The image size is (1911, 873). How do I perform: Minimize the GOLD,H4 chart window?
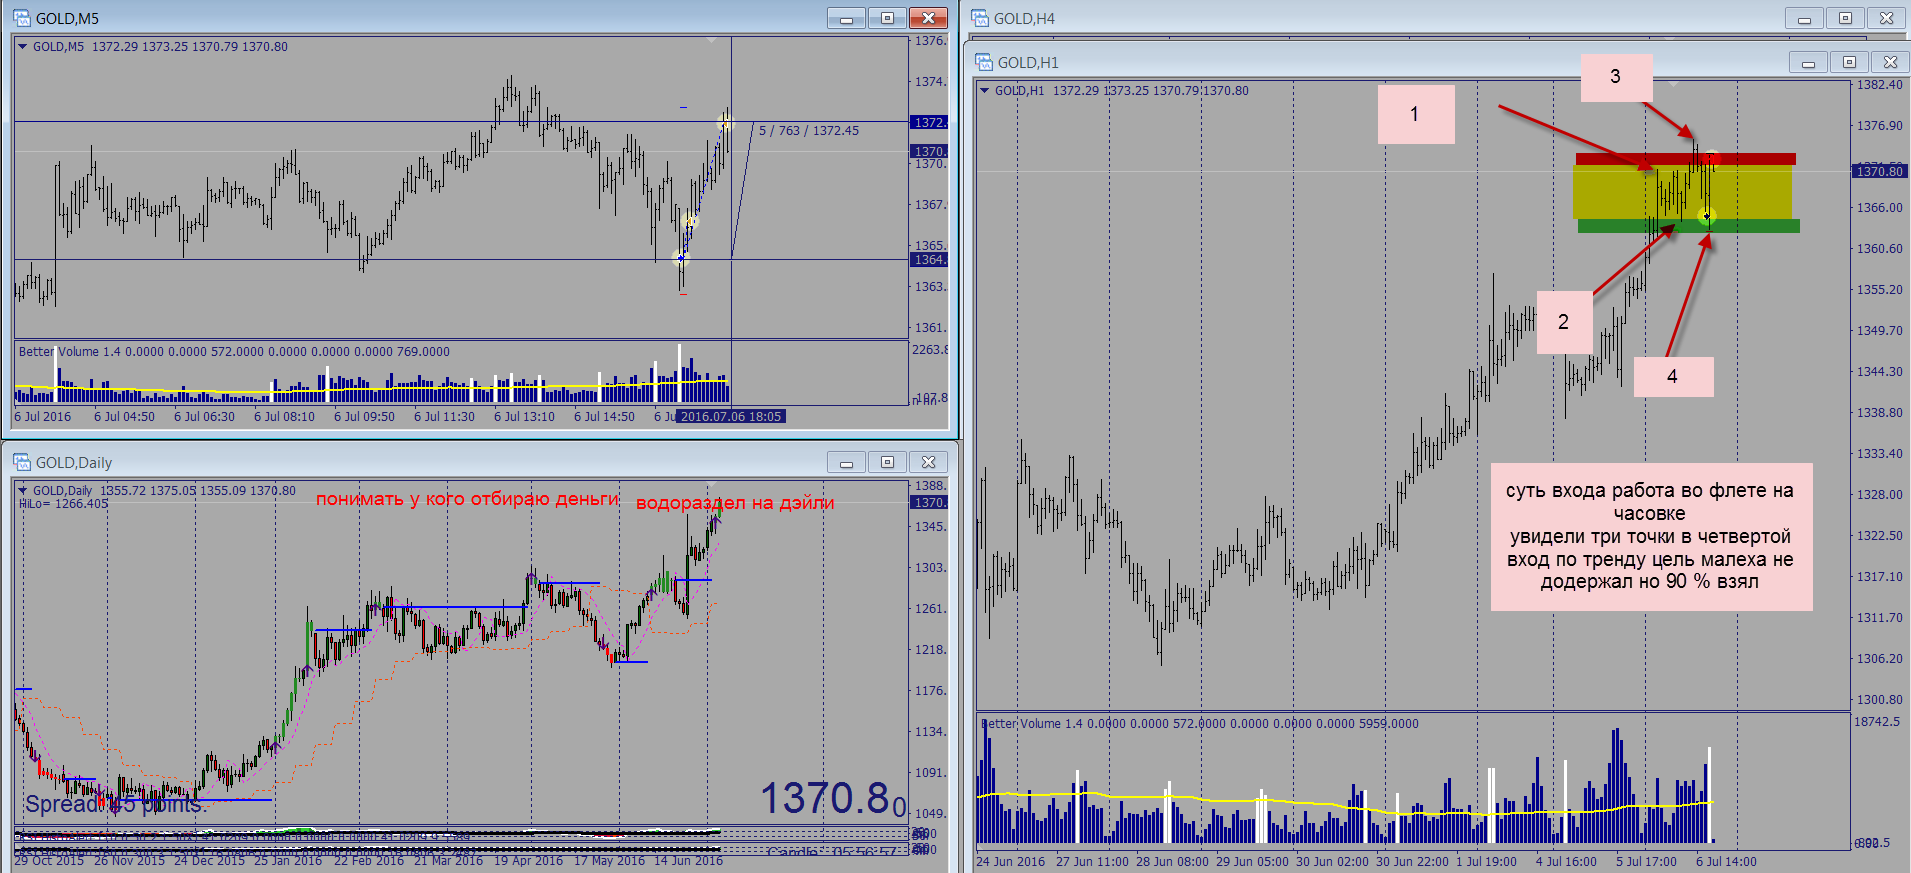coord(1805,18)
